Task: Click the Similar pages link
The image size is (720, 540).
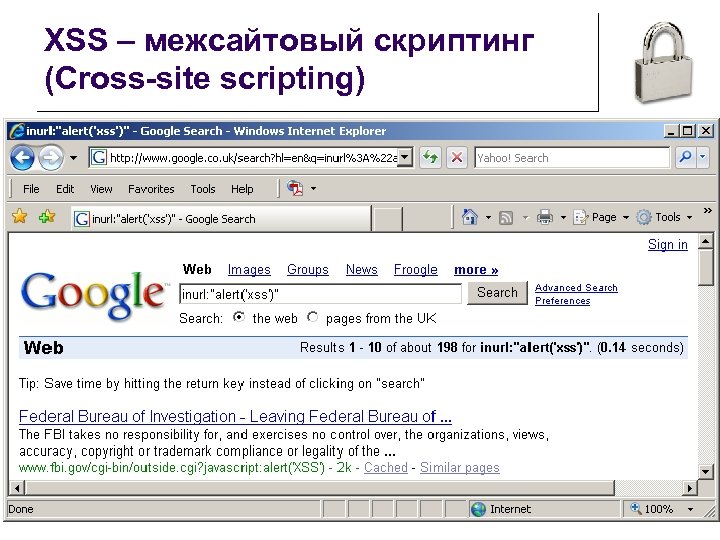Action: pos(460,467)
